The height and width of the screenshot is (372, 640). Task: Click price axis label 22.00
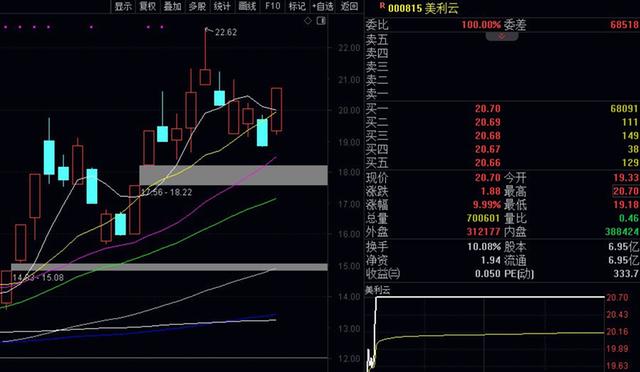pos(349,48)
